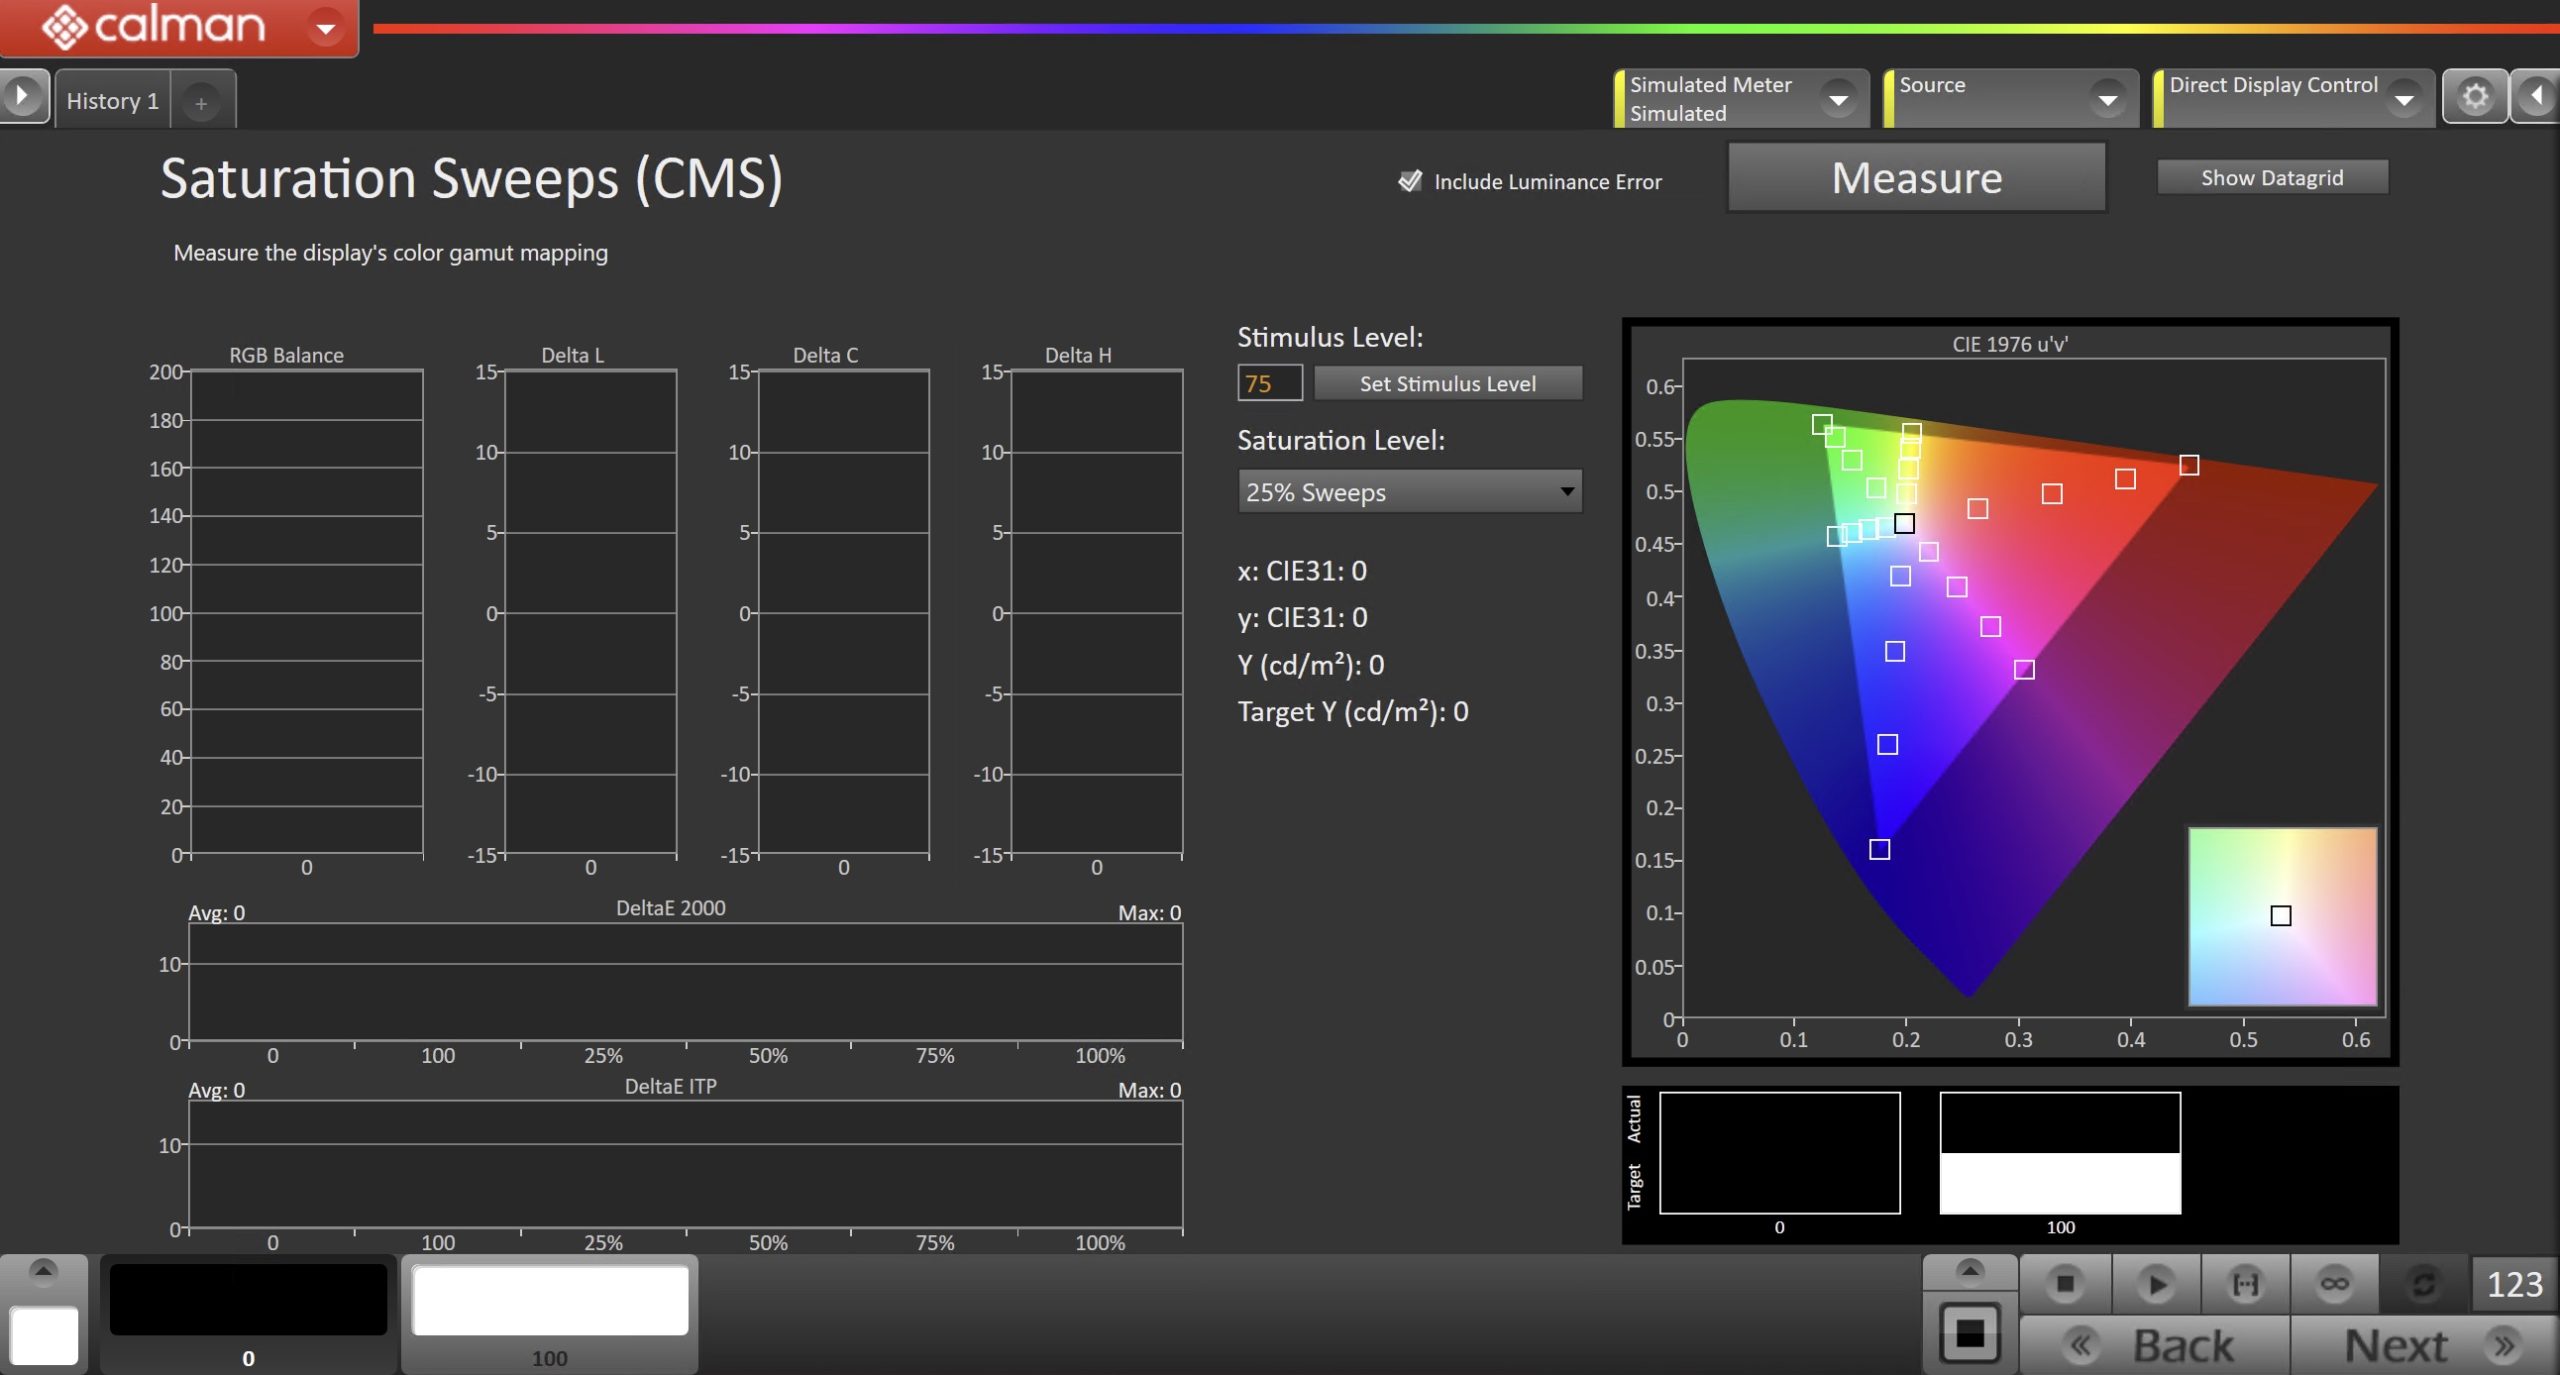Expand the Simulated Meter dropdown

[x=1838, y=99]
